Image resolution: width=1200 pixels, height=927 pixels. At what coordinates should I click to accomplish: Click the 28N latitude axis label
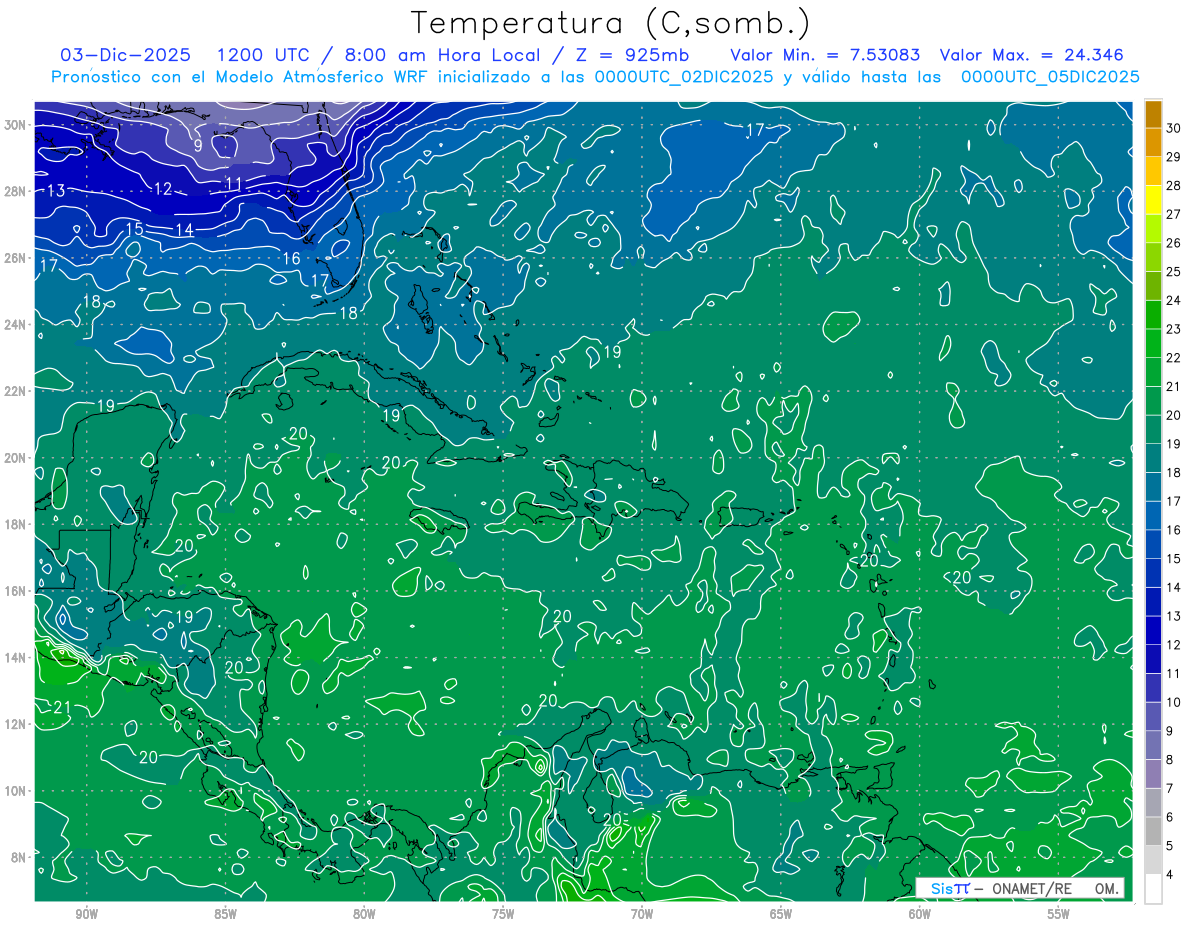[15, 191]
